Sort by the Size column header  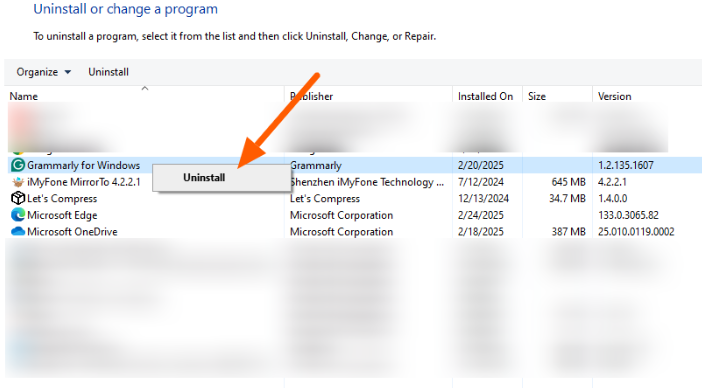pyautogui.click(x=537, y=96)
